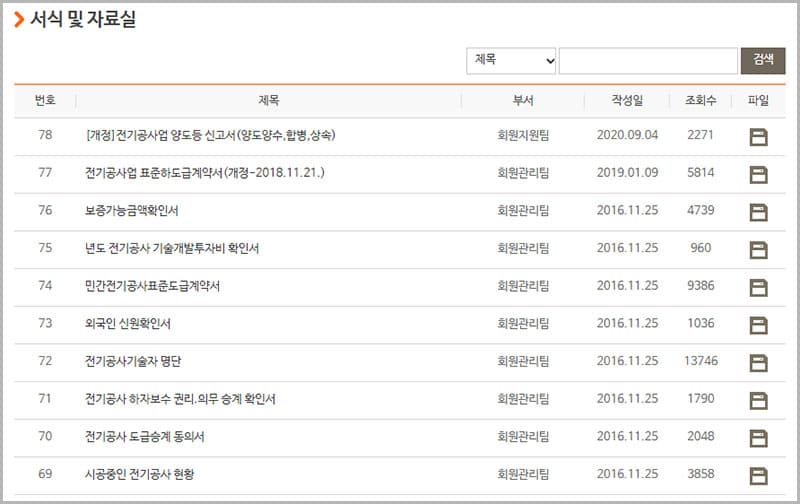Click the search text input field

pos(647,61)
